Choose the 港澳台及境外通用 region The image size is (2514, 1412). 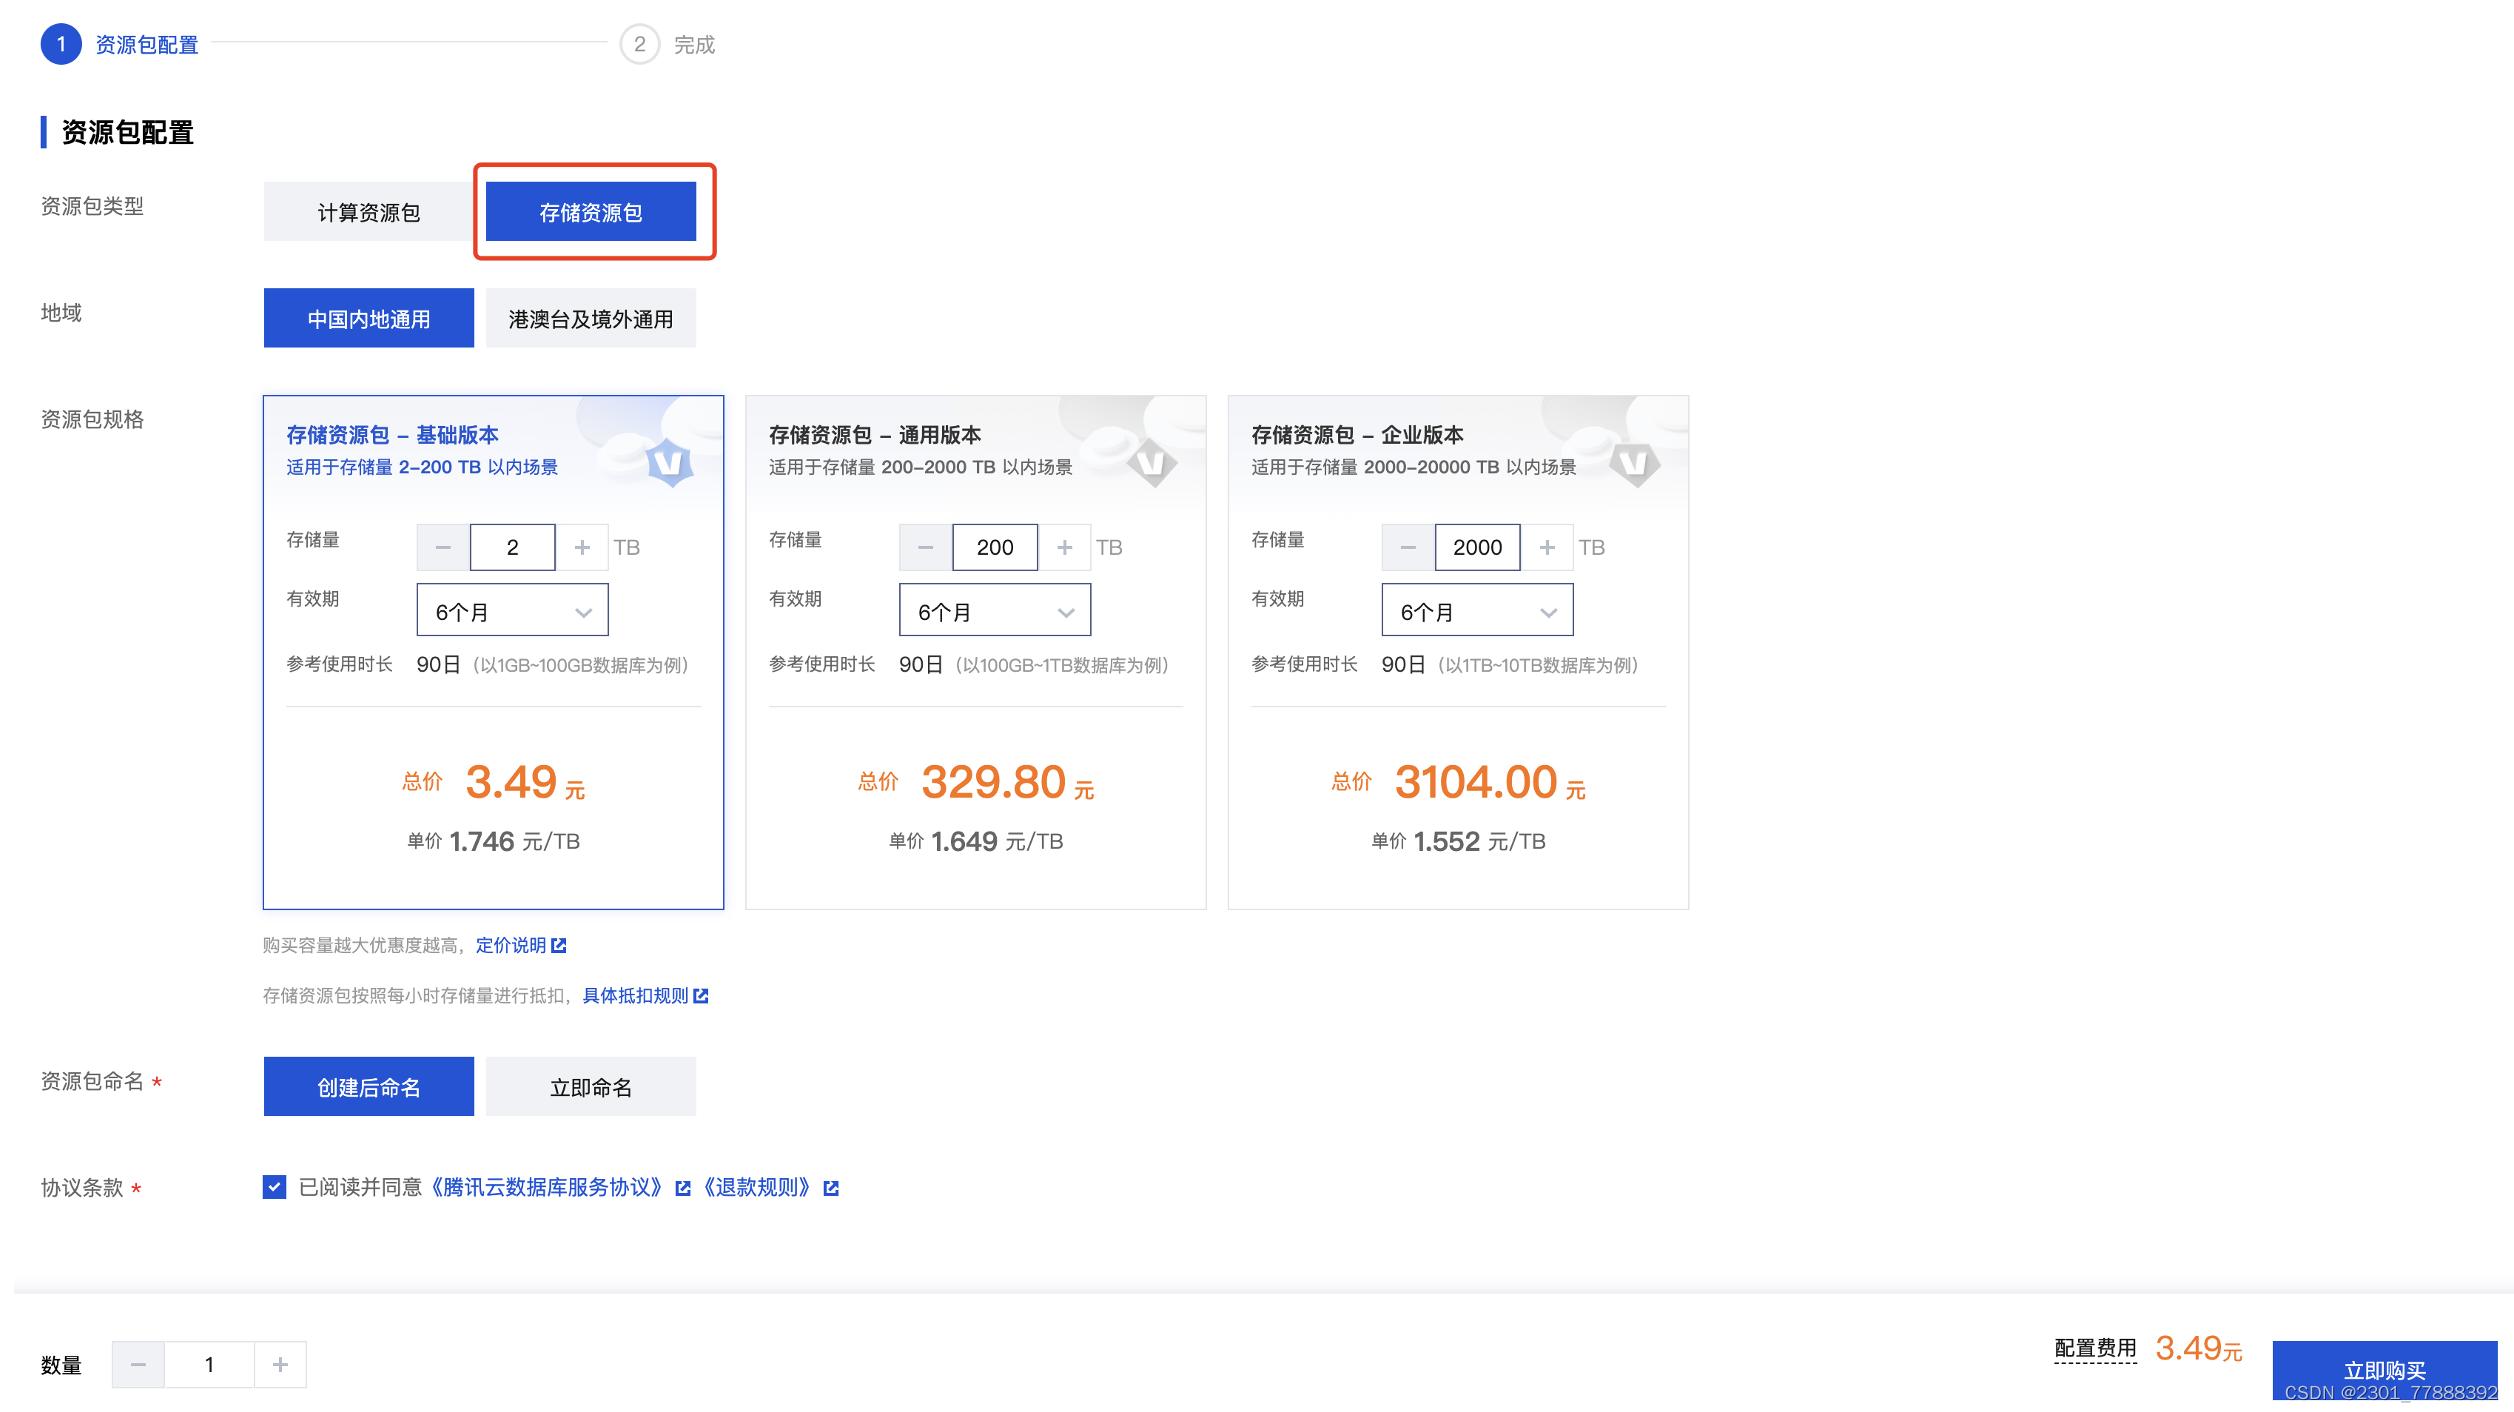tap(591, 319)
